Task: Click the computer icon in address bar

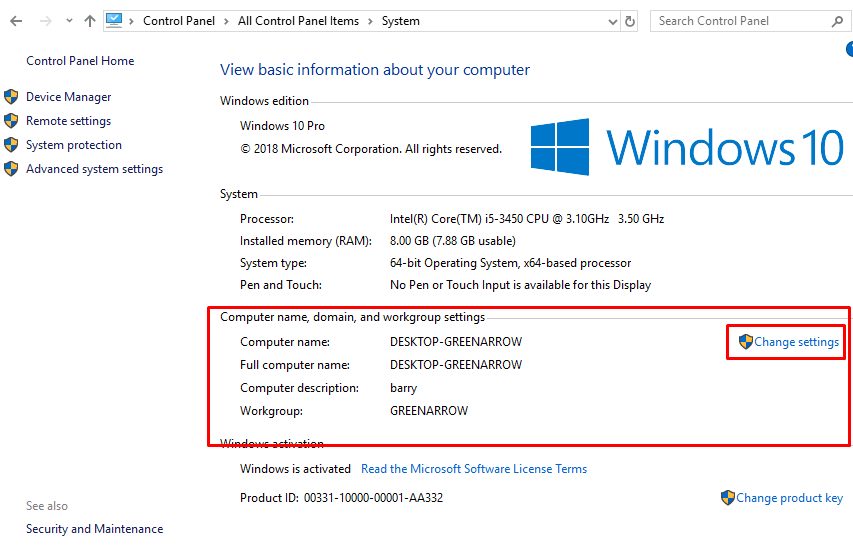Action: pos(114,21)
